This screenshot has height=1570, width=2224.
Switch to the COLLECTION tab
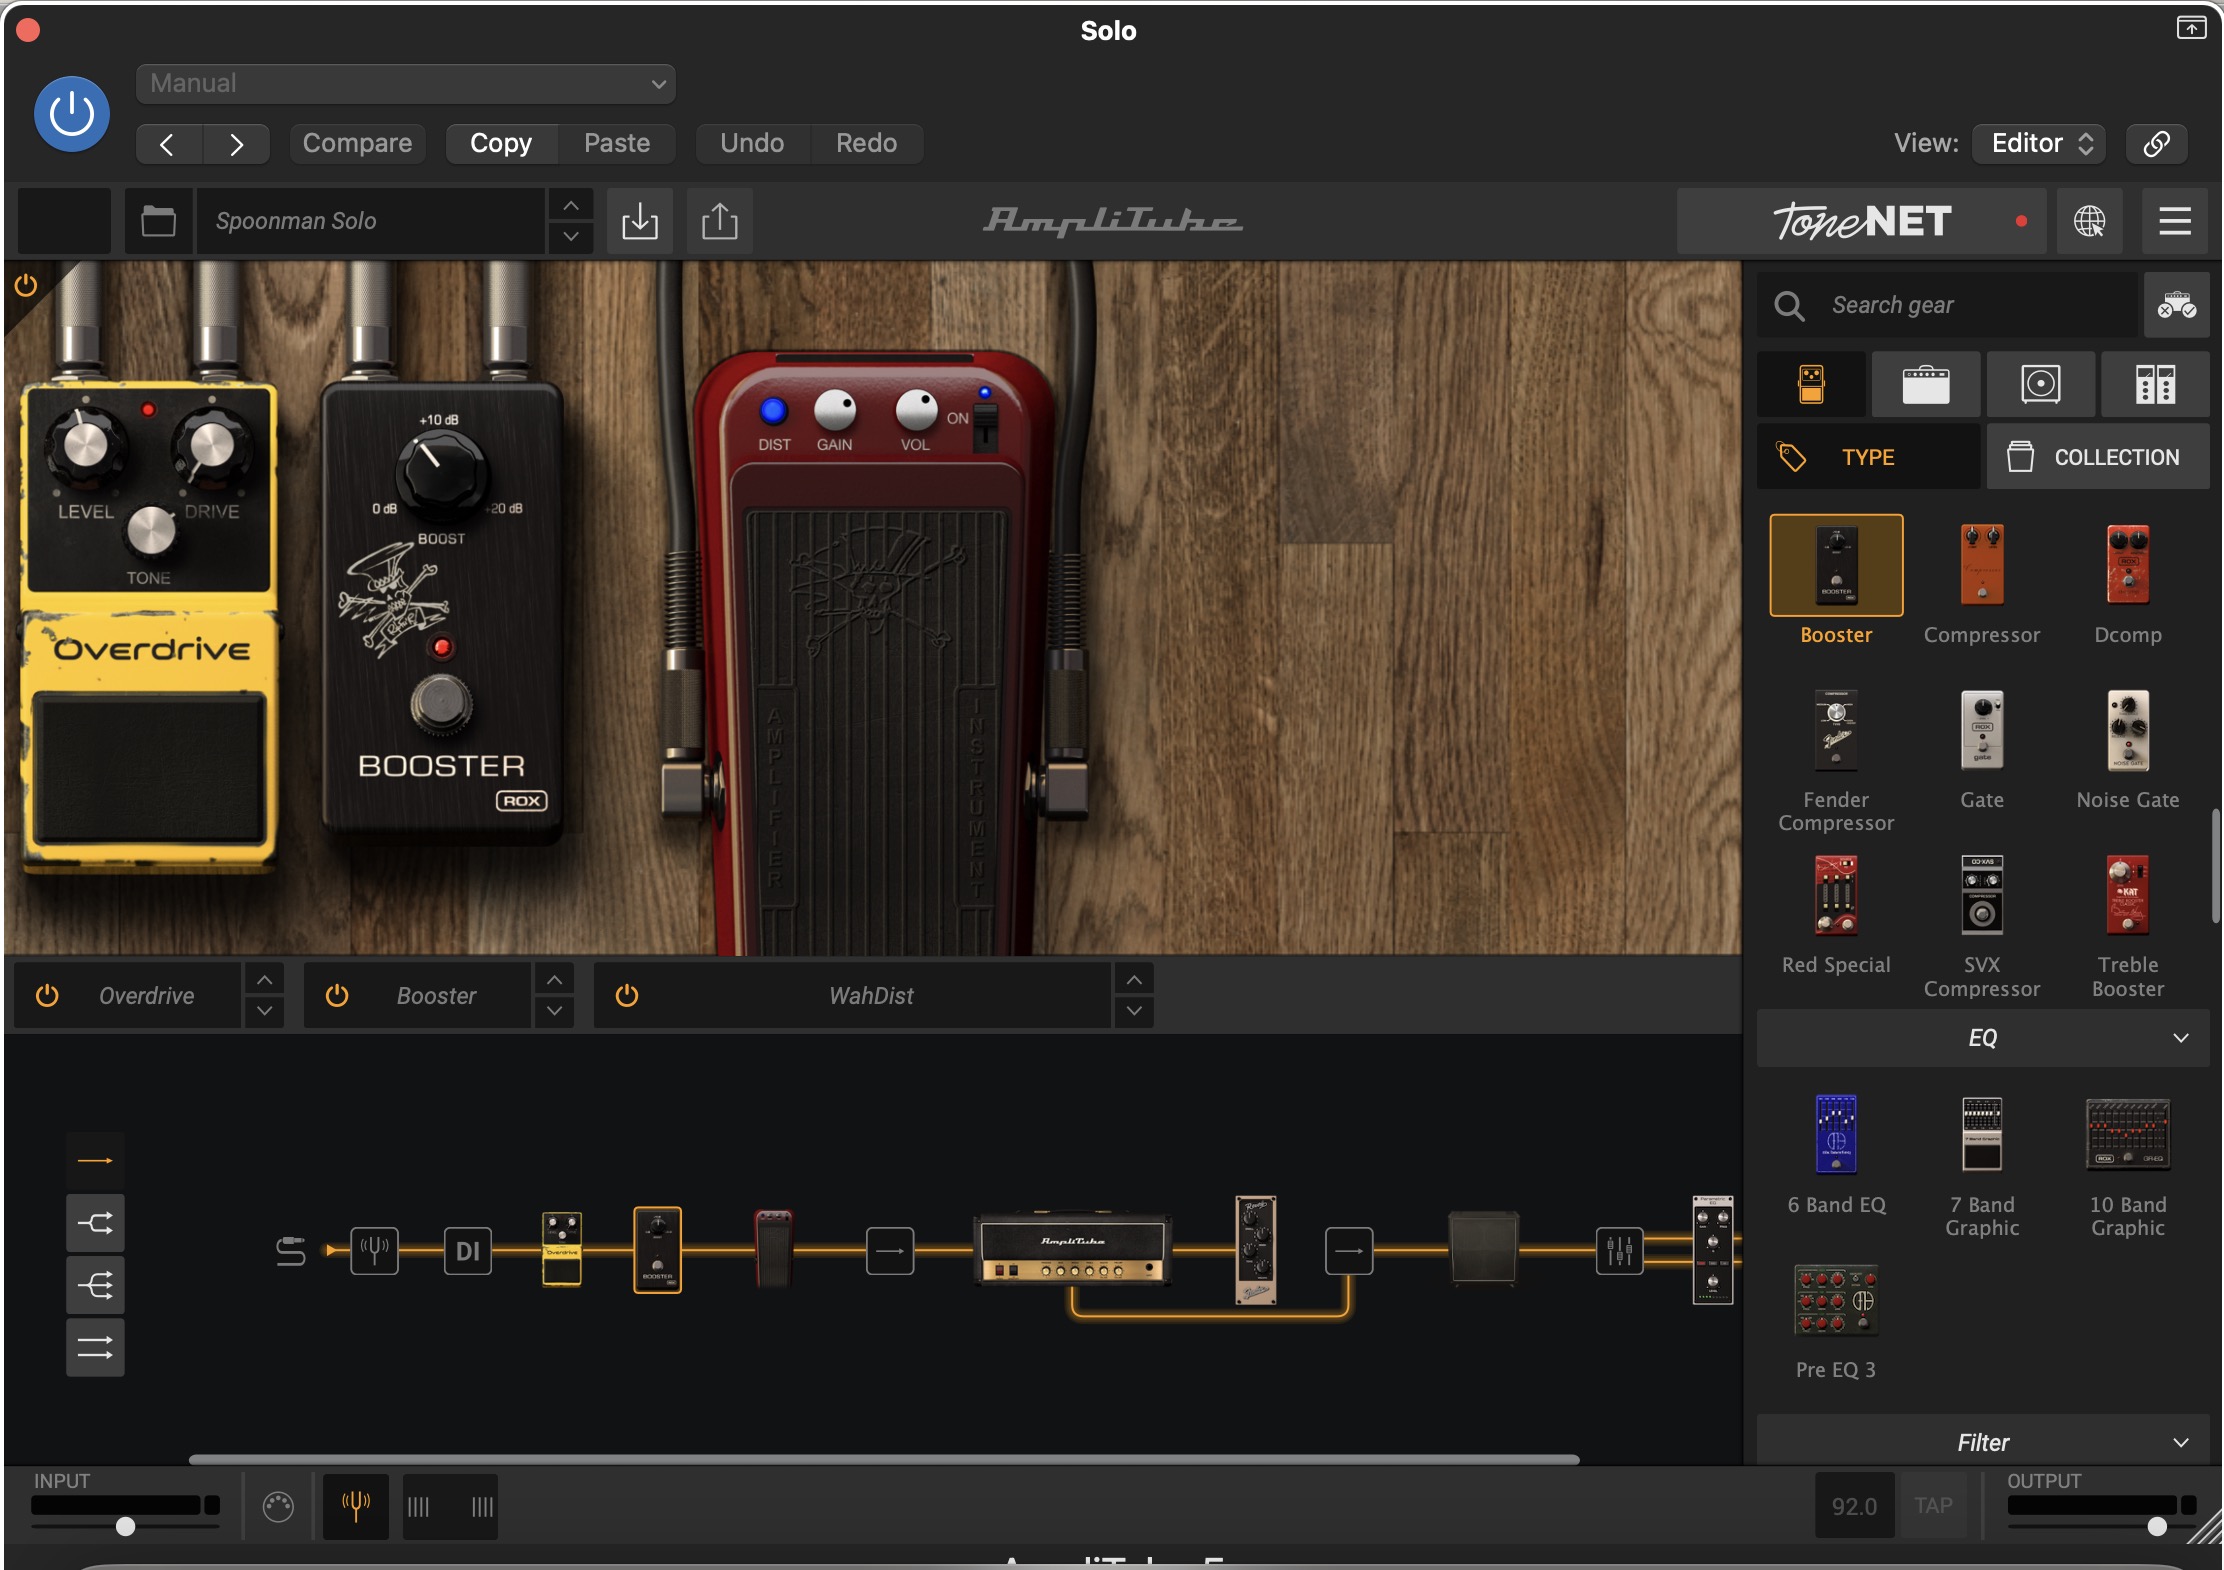click(2097, 457)
